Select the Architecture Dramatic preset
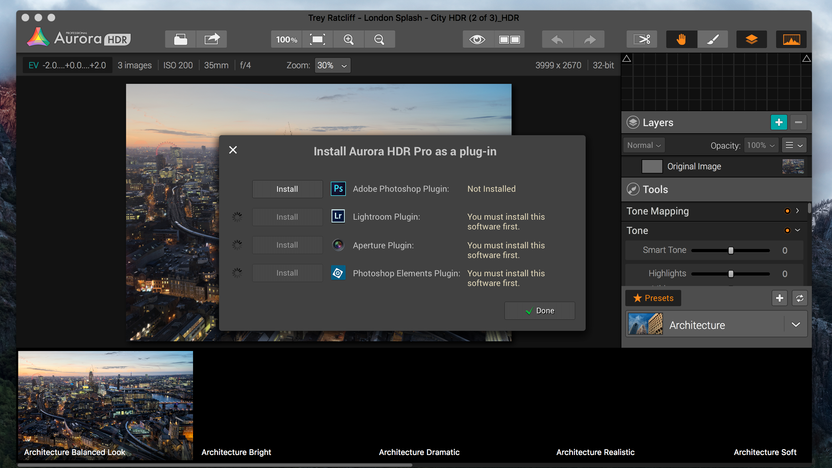This screenshot has width=832, height=468. coord(419,452)
